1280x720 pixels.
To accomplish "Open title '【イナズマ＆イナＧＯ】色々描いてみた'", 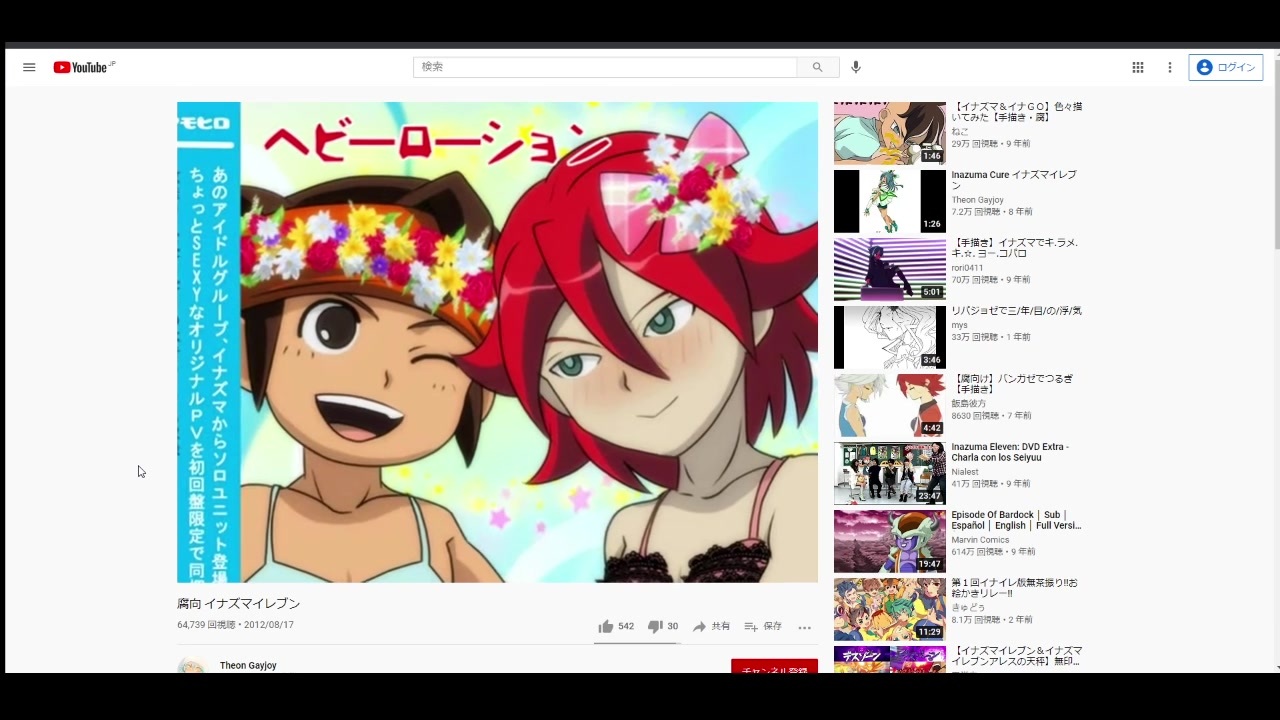I will tap(1016, 112).
